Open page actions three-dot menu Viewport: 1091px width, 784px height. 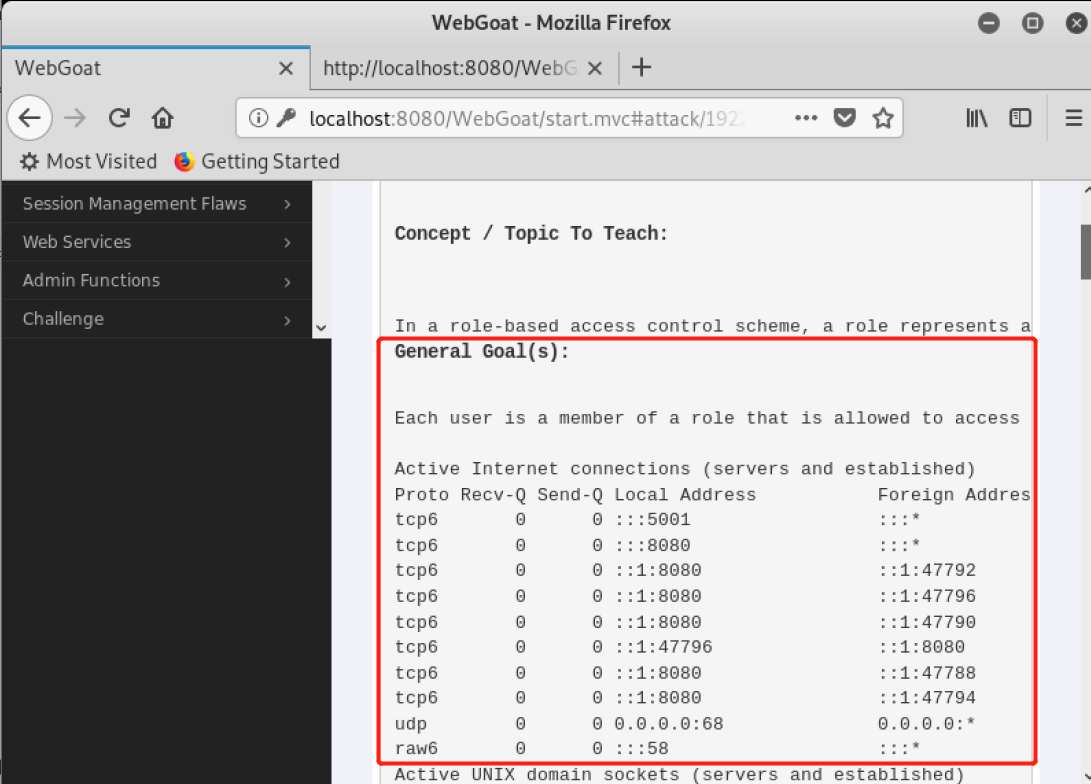pos(806,118)
